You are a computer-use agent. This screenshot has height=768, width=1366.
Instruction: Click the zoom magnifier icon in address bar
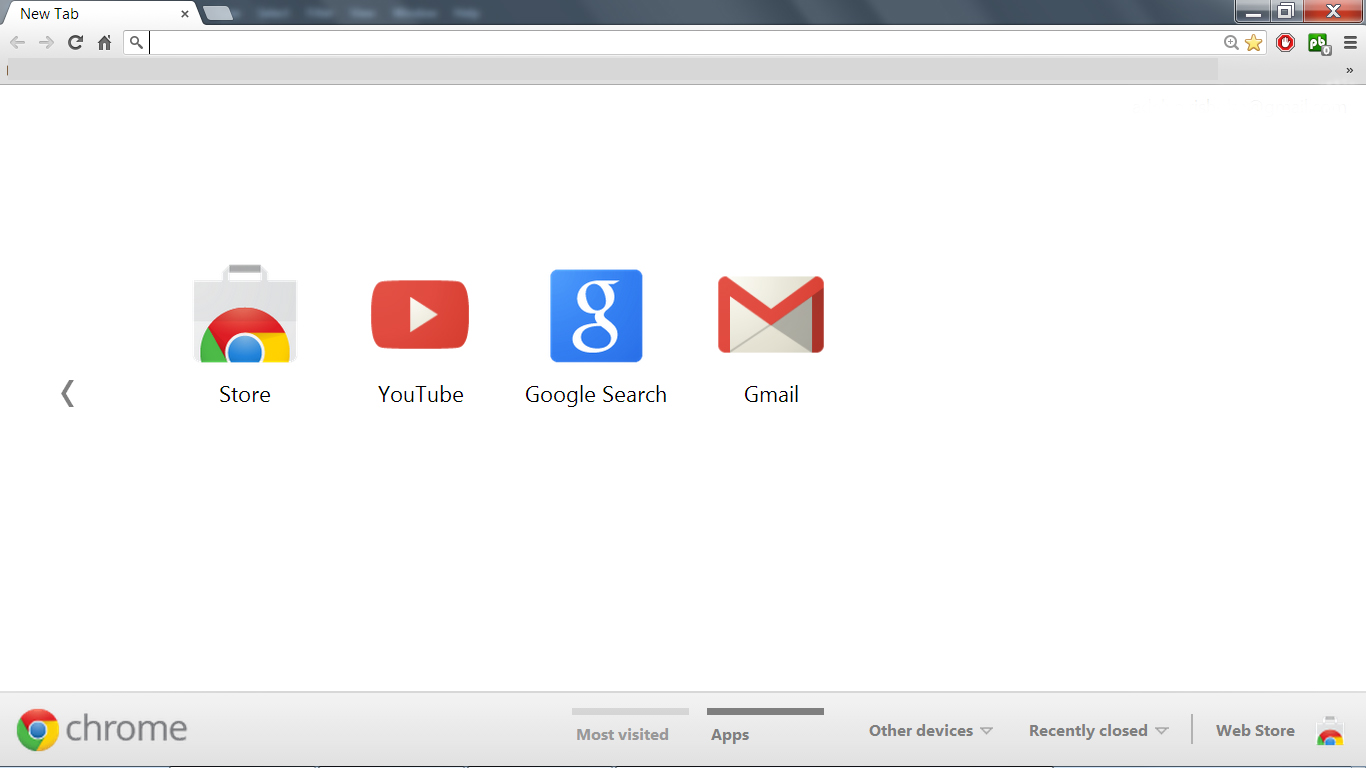pos(1231,42)
